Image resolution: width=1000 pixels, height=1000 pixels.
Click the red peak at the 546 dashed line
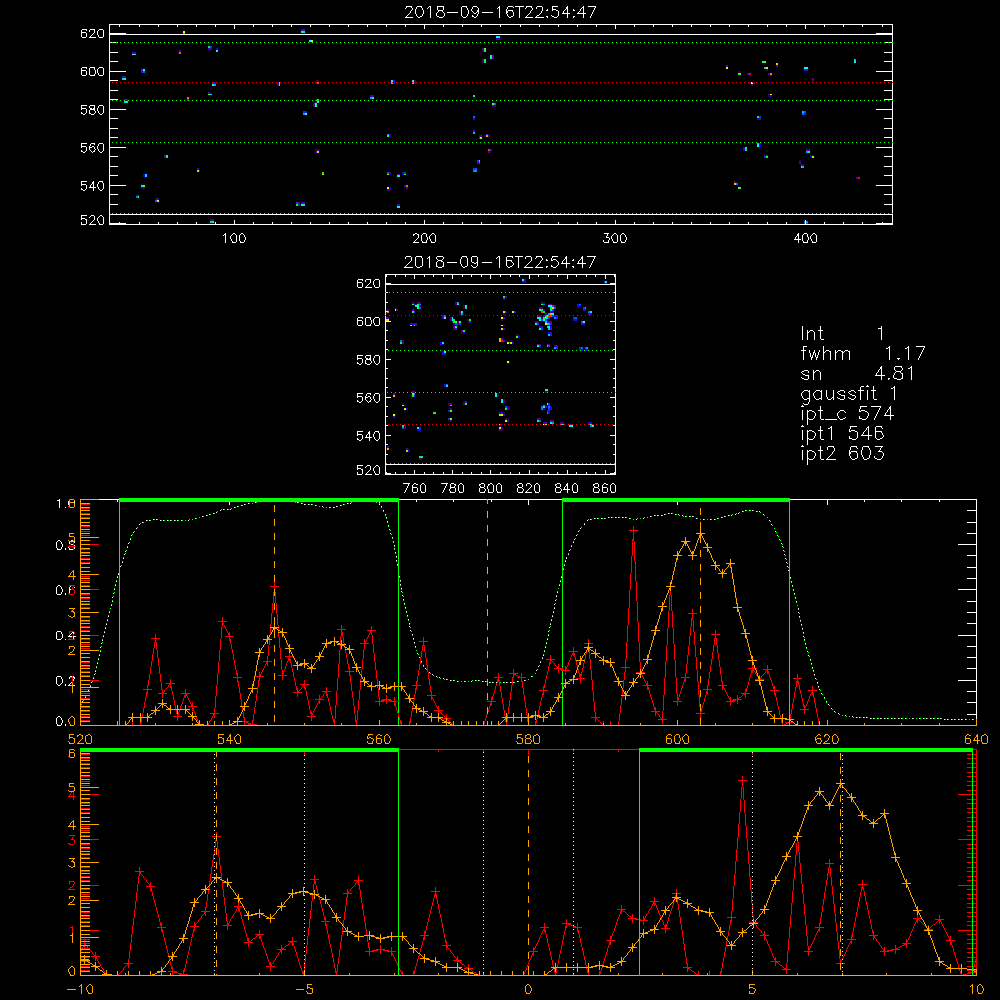pos(274,586)
